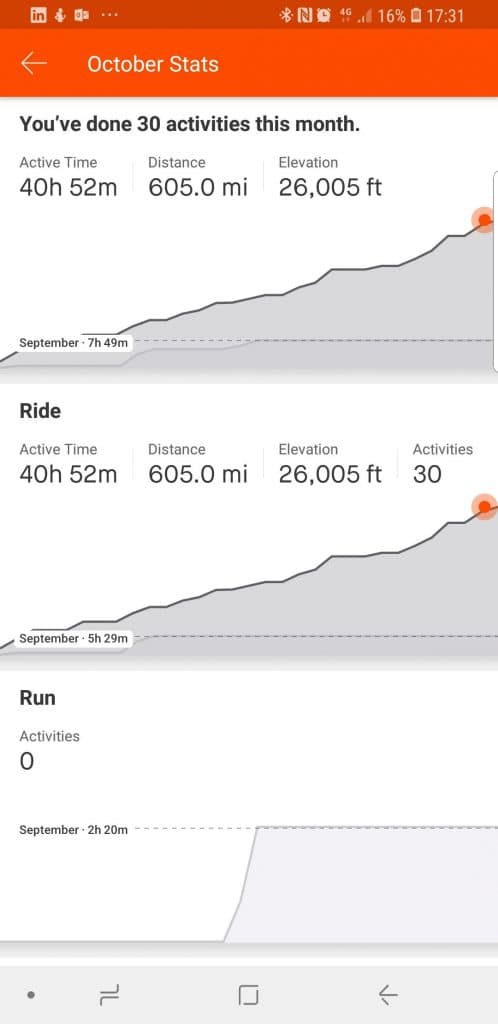Tap the Bluetooth icon in status bar
The width and height of the screenshot is (498, 1024).
(x=285, y=16)
